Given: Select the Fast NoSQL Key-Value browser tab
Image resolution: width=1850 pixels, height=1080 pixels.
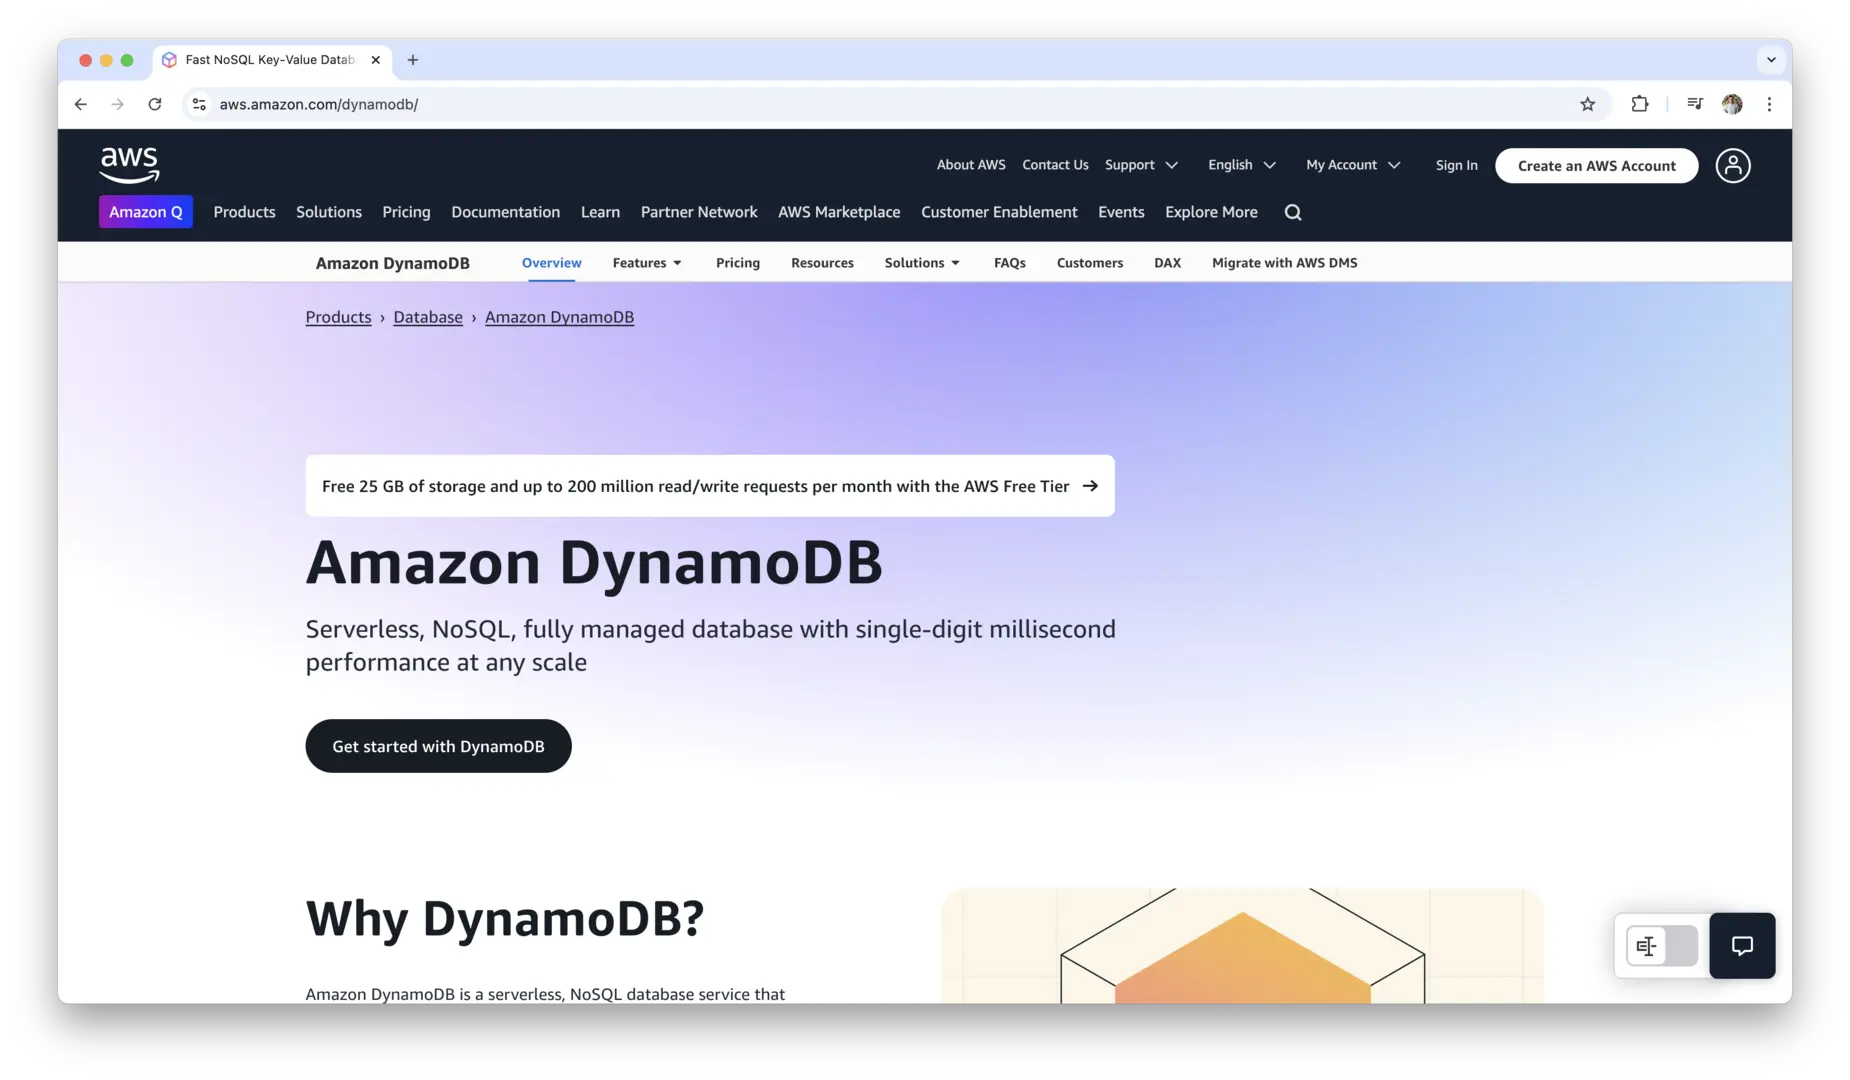Looking at the screenshot, I should (270, 60).
